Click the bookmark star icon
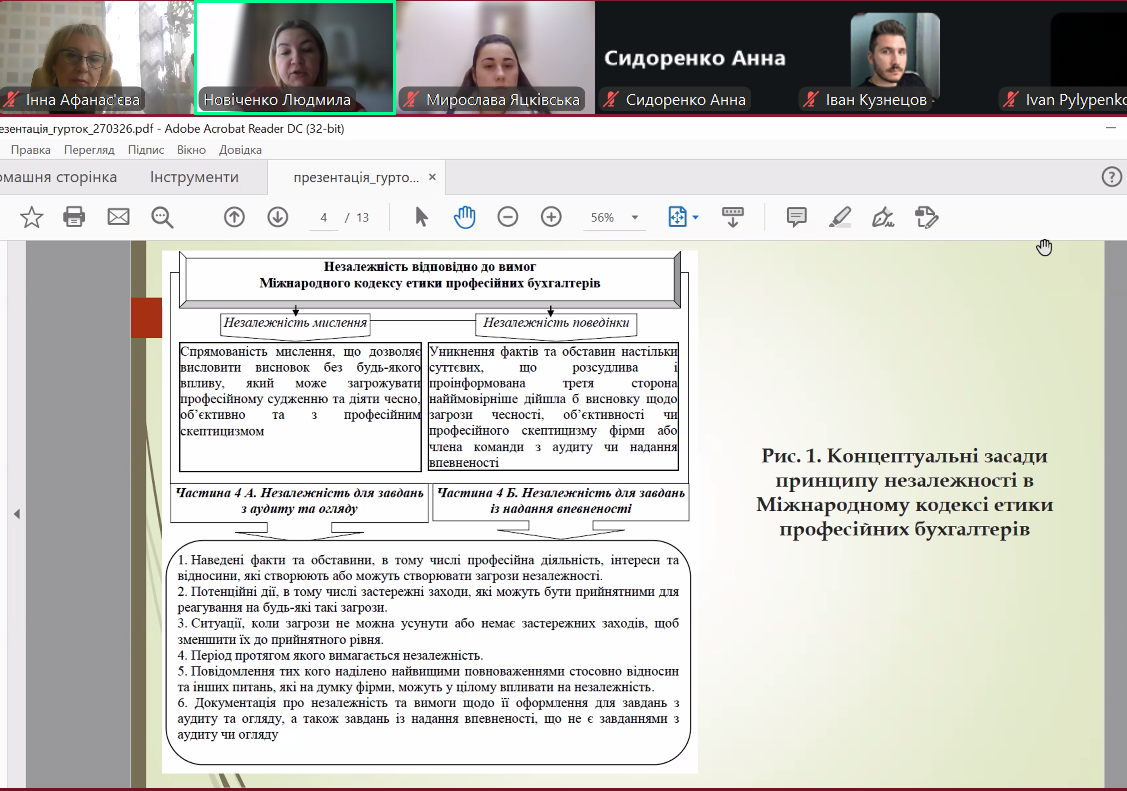Screen dimensions: 1127x791 tap(32, 217)
